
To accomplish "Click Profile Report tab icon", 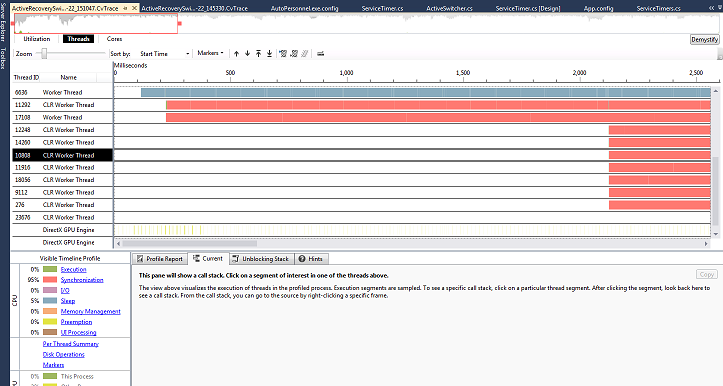I will point(140,259).
